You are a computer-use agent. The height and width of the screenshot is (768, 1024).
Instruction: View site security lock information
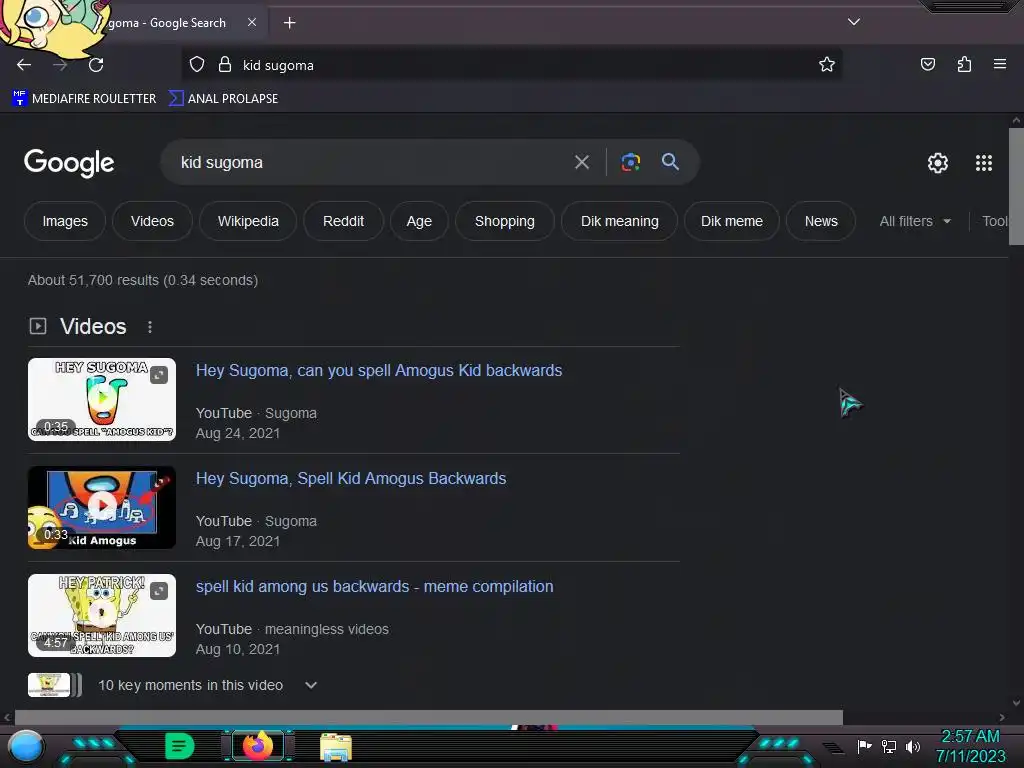tap(225, 65)
